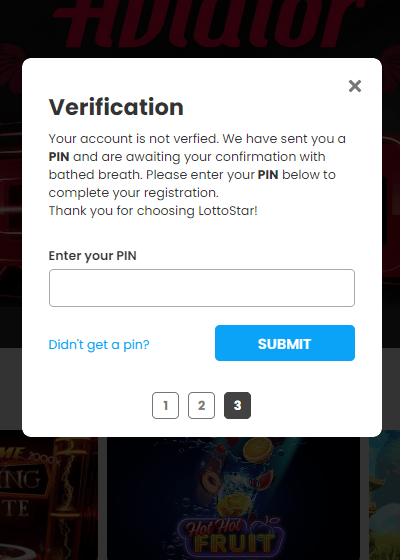Viewport: 400px width, 560px height.
Task: Go to registration step 1
Action: point(165,405)
